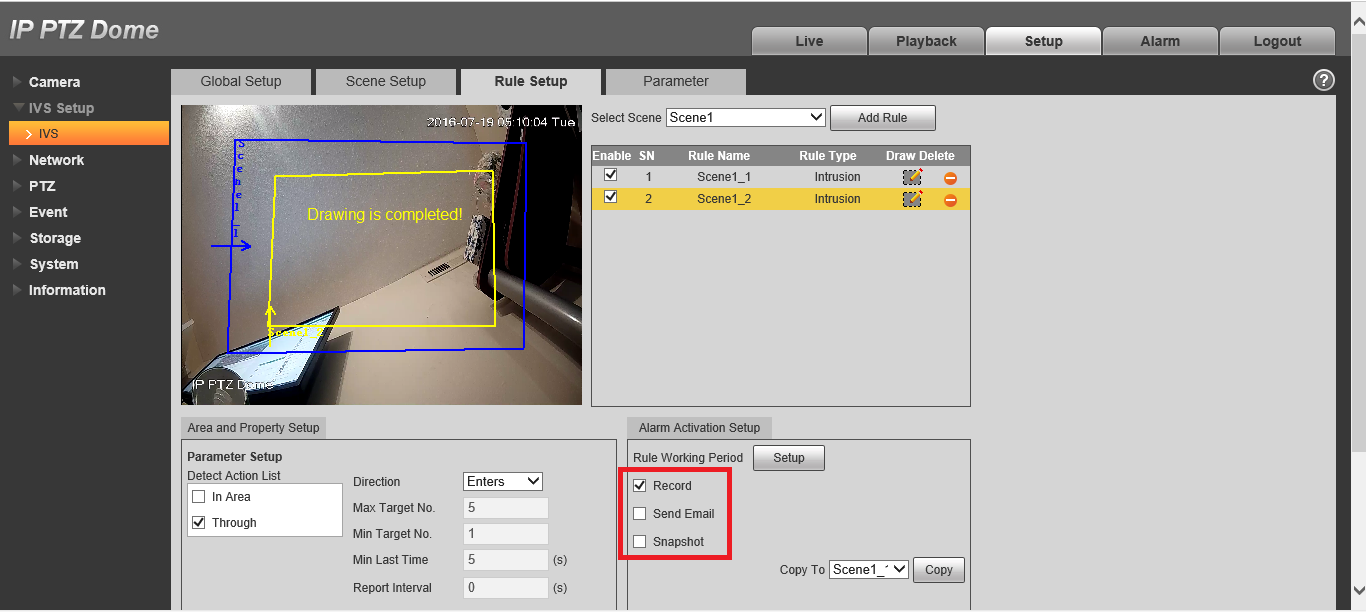Image resolution: width=1366 pixels, height=612 pixels.
Task: Click the Copy button
Action: tap(939, 570)
